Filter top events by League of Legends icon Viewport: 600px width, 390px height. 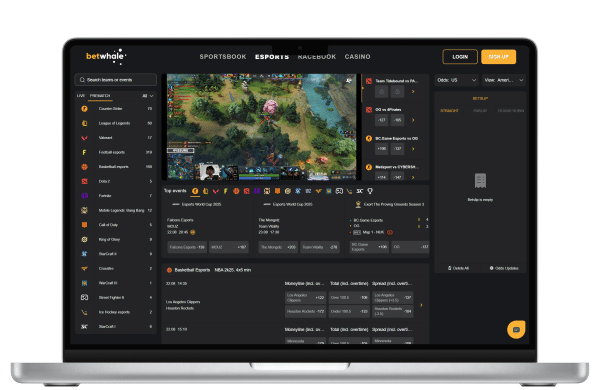(205, 191)
